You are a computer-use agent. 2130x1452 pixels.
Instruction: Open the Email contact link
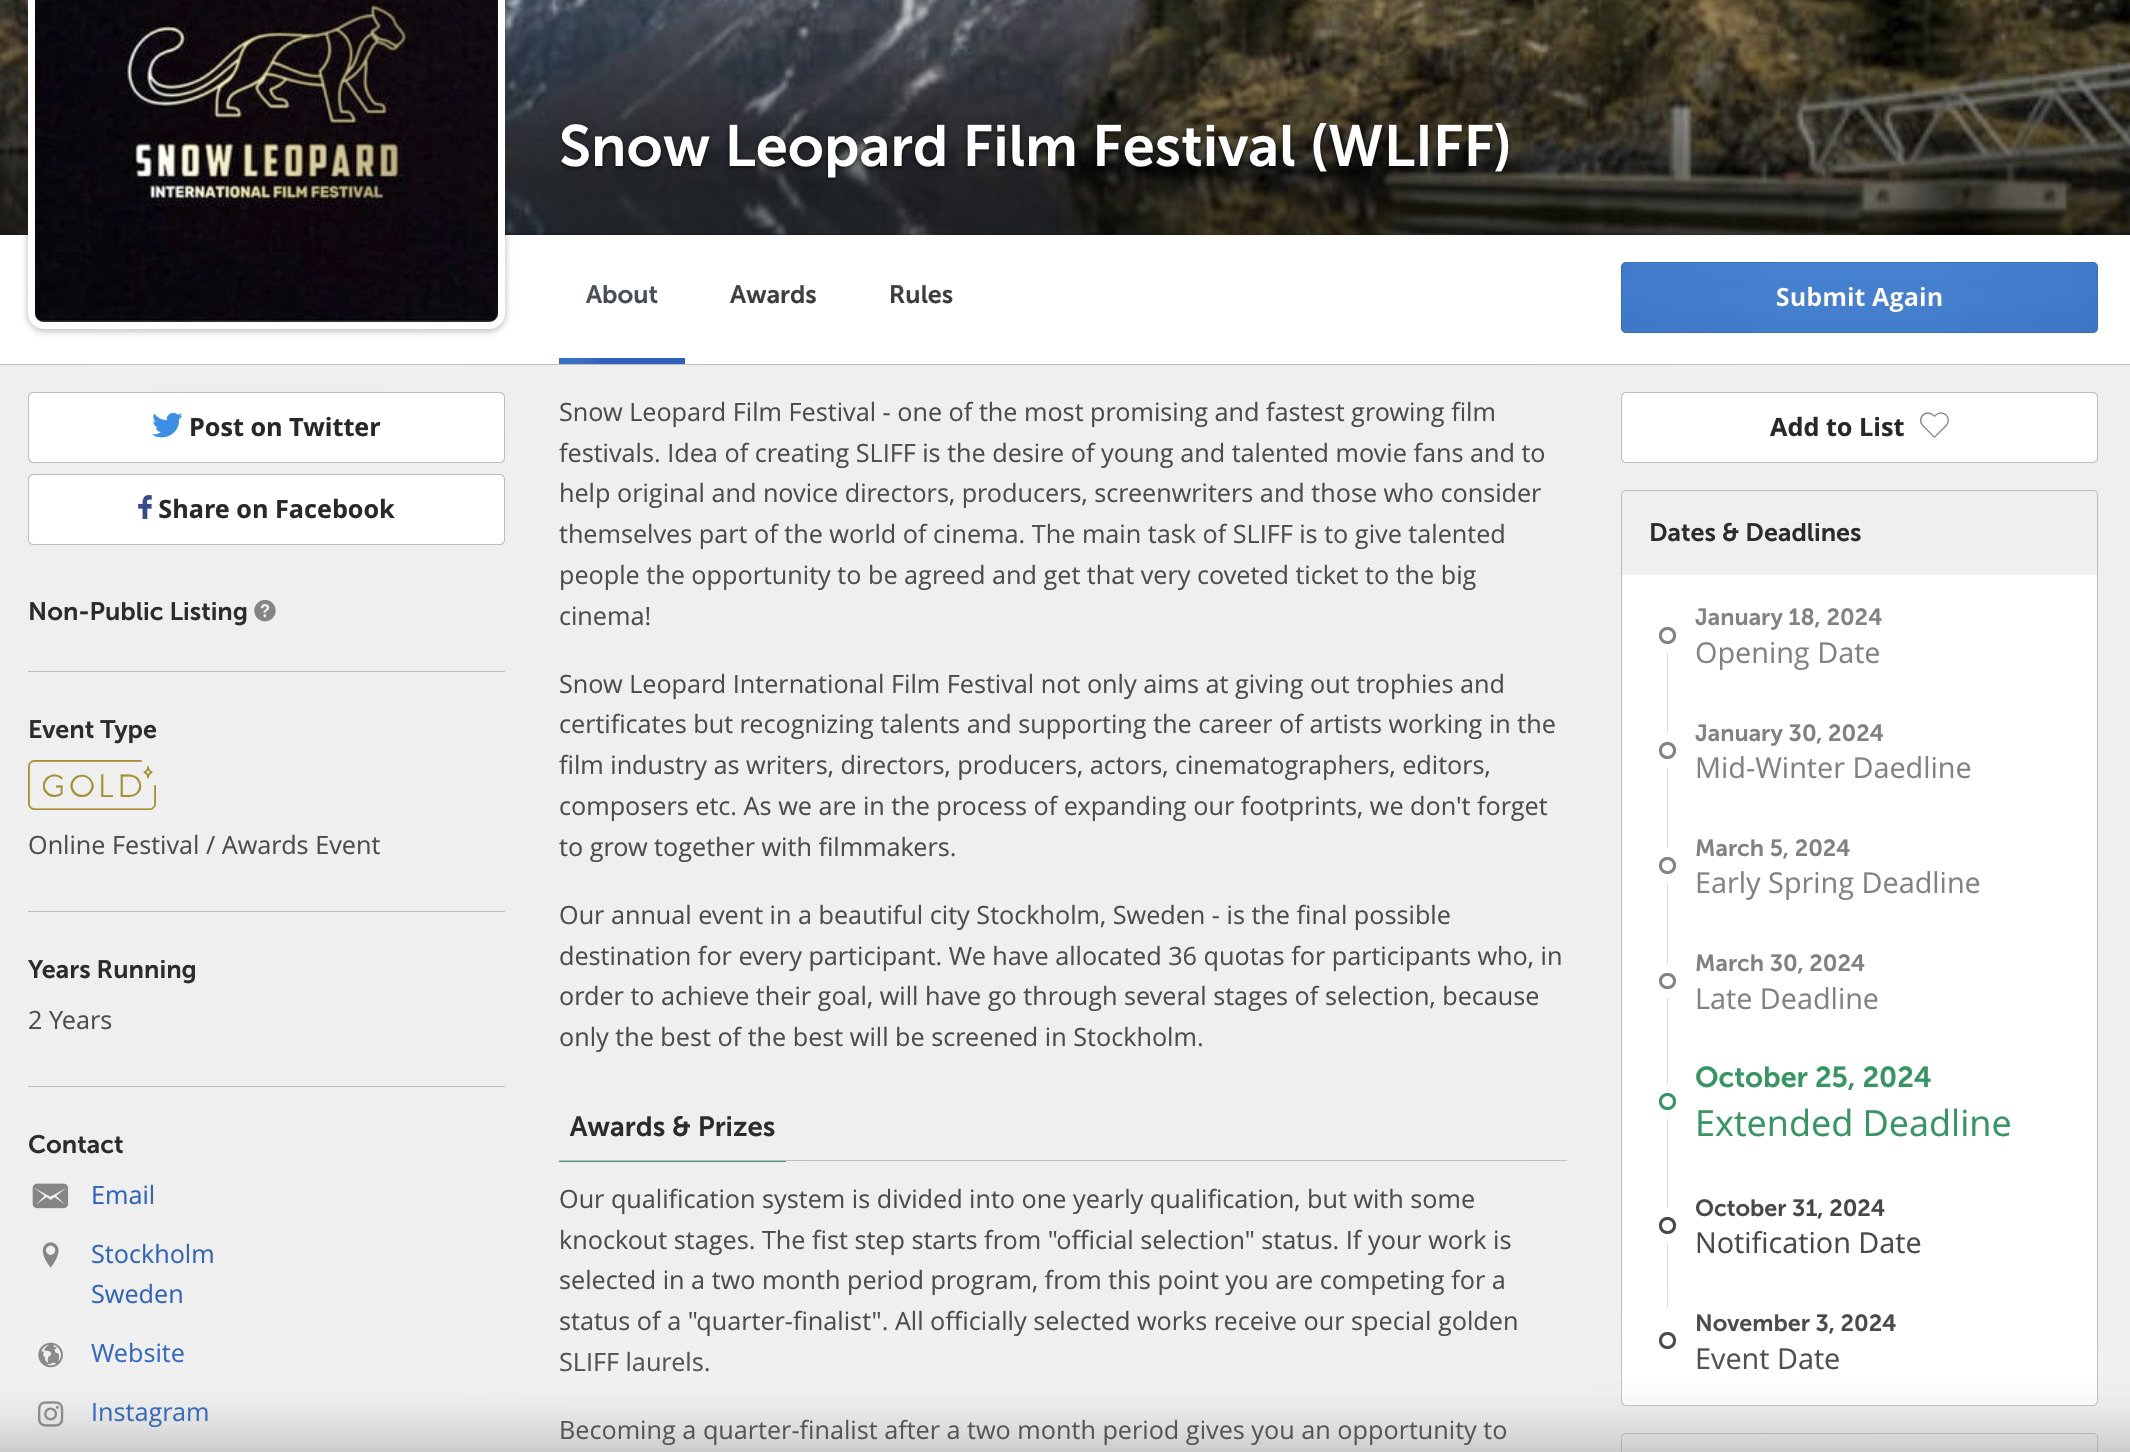coord(123,1195)
